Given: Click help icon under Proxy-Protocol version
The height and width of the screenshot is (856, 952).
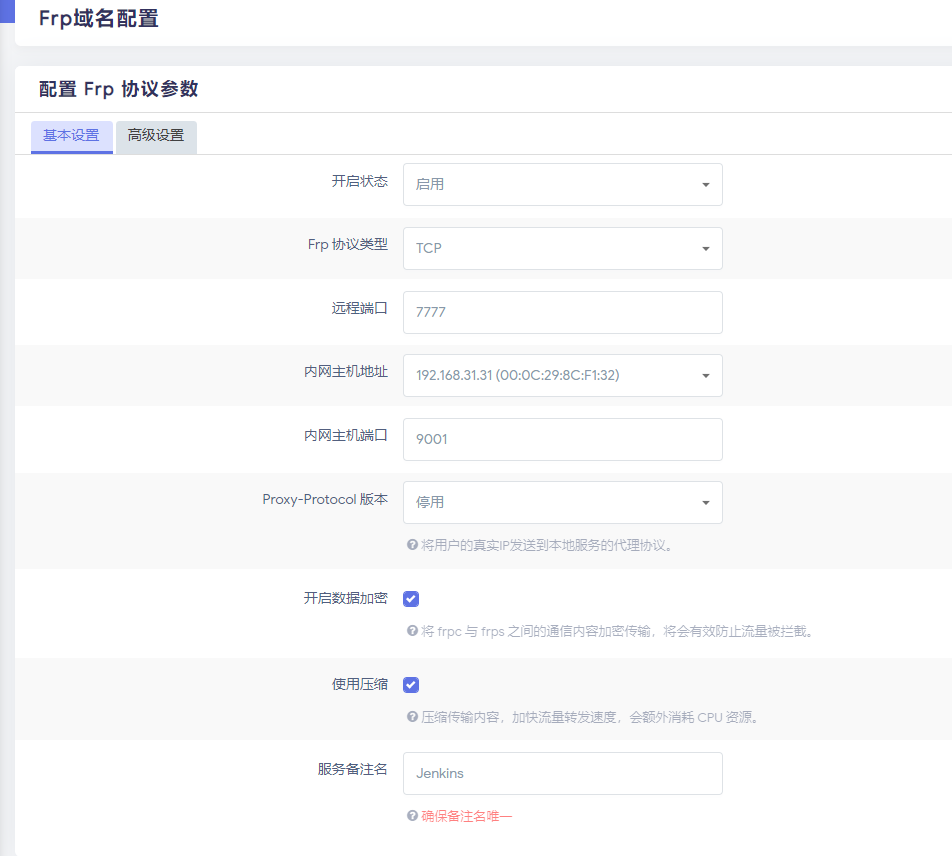Looking at the screenshot, I should [x=411, y=545].
